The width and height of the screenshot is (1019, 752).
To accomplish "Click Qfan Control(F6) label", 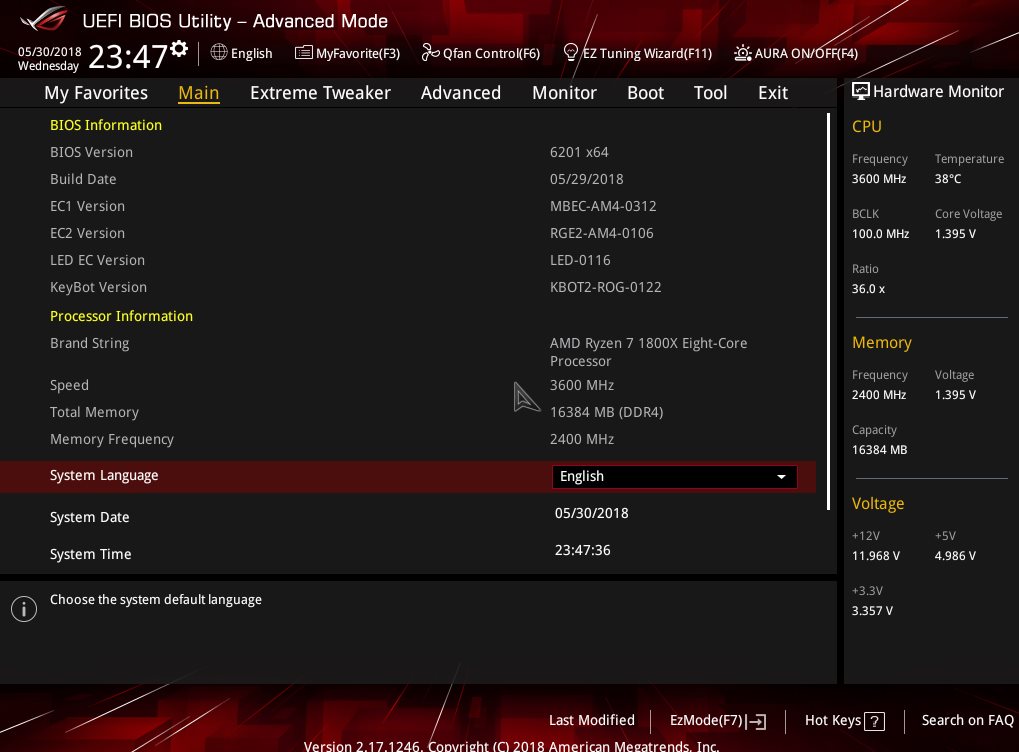I will coord(491,53).
